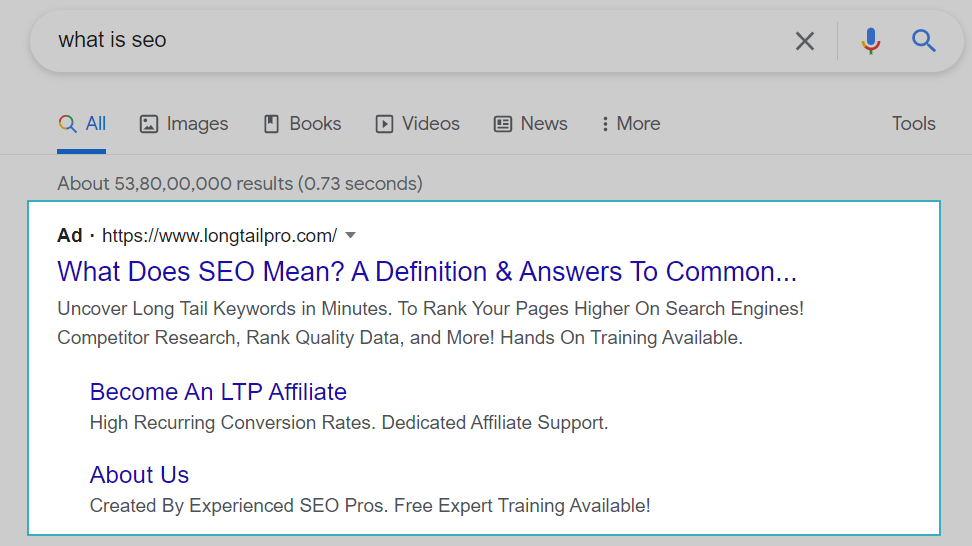This screenshot has width=972, height=546.
Task: Switch to the Images results tab
Action: 184,124
